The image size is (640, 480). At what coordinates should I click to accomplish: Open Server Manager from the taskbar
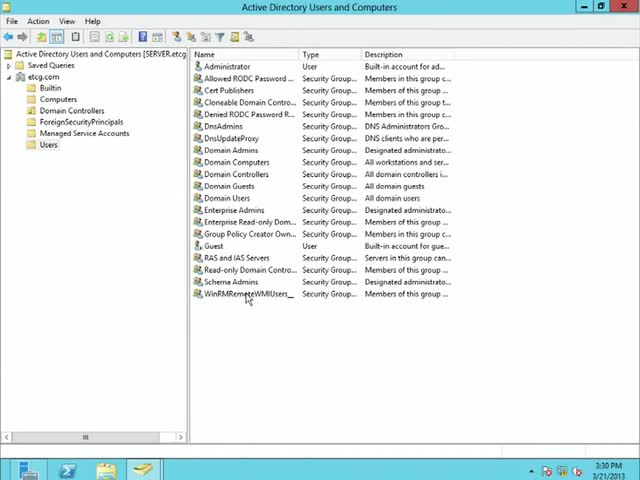point(28,470)
